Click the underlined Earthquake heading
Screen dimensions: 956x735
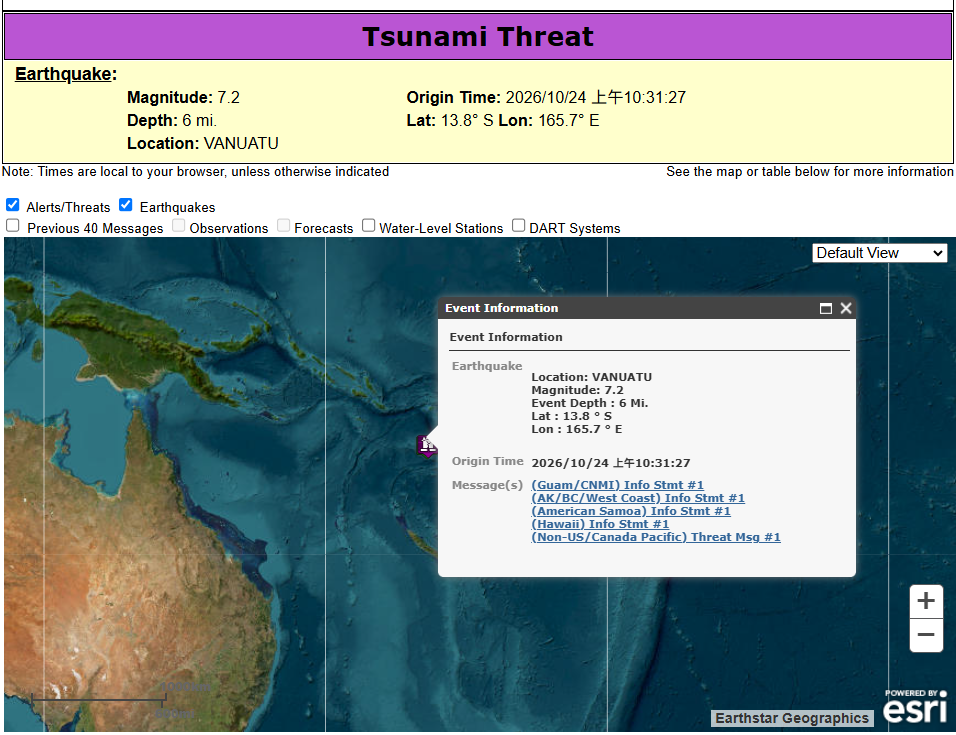tap(63, 74)
